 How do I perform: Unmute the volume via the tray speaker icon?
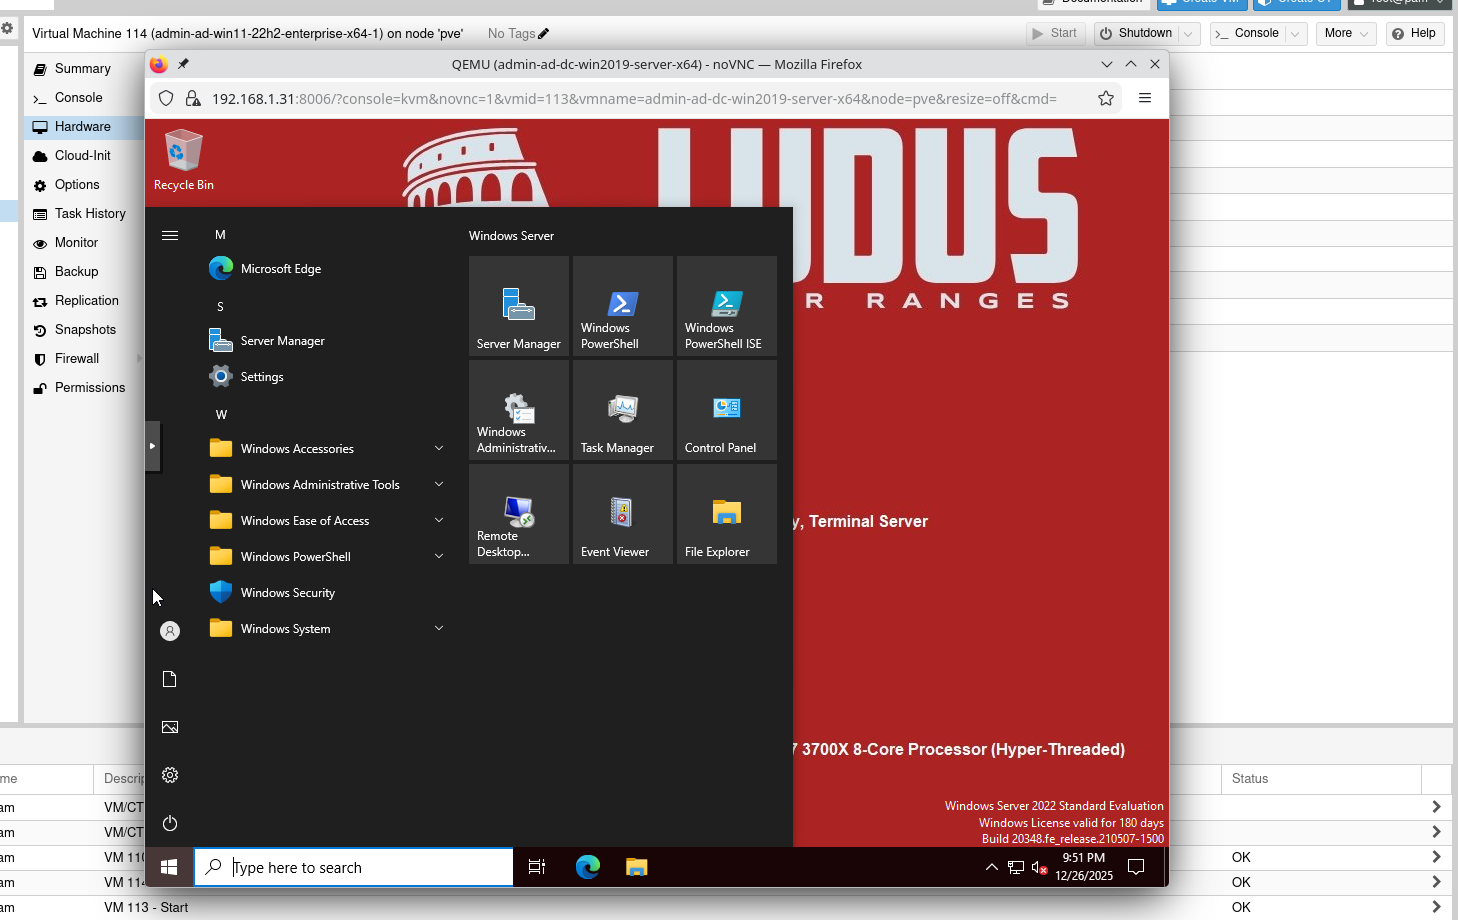[1040, 867]
